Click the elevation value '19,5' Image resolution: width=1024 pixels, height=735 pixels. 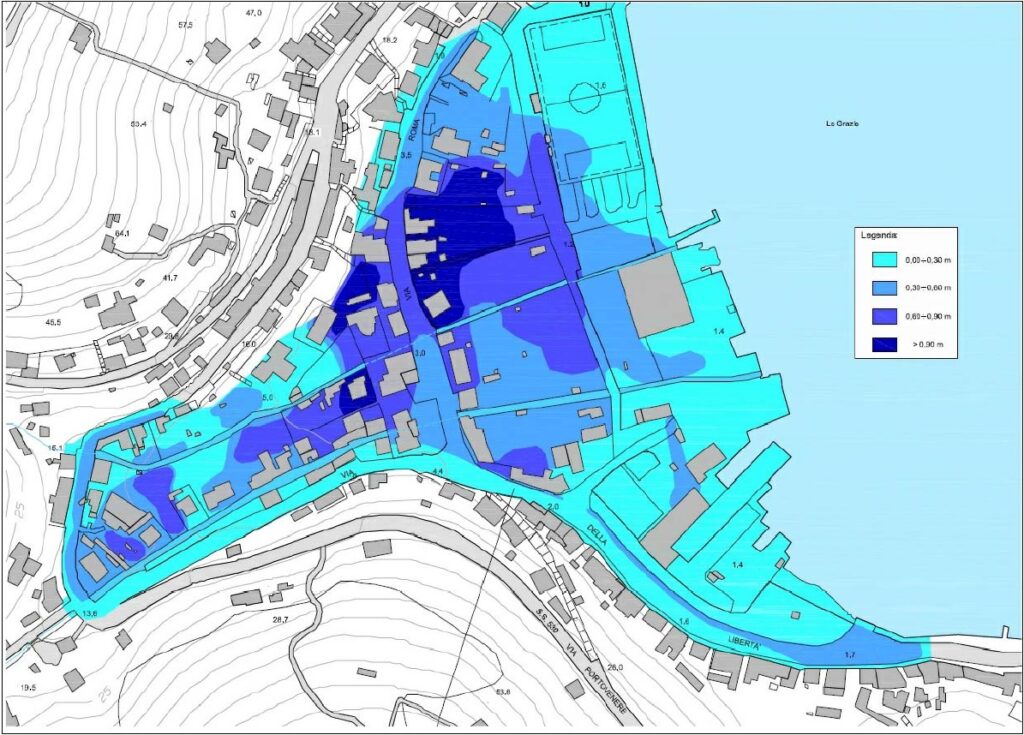click(x=27, y=687)
